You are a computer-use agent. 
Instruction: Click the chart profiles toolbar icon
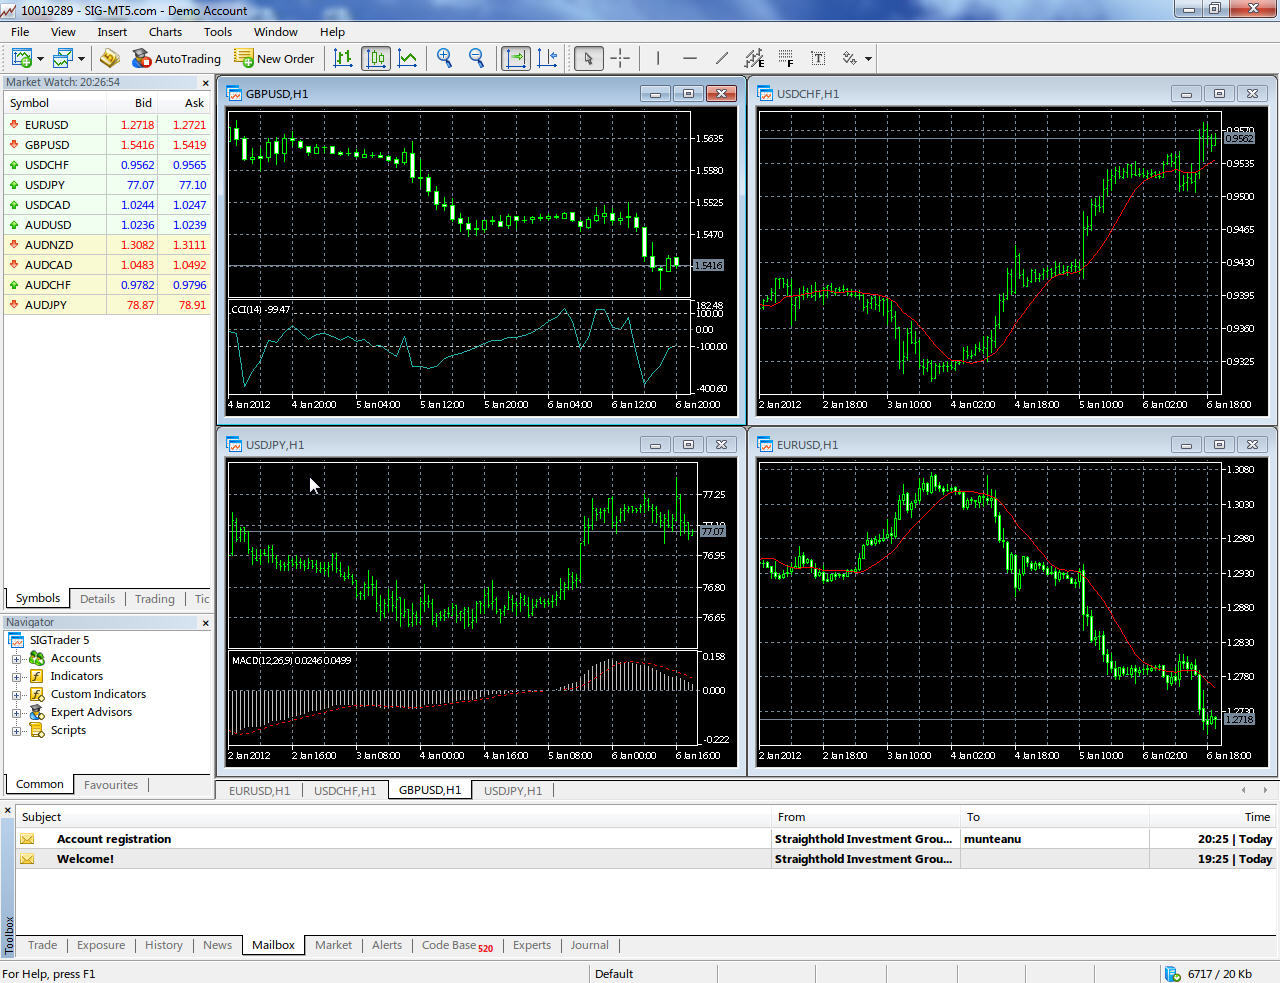pyautogui.click(x=63, y=58)
